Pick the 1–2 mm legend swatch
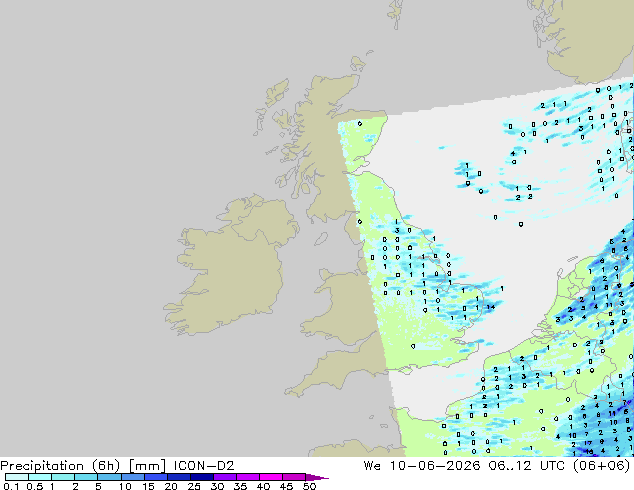Image resolution: width=634 pixels, height=490 pixels. (63, 477)
